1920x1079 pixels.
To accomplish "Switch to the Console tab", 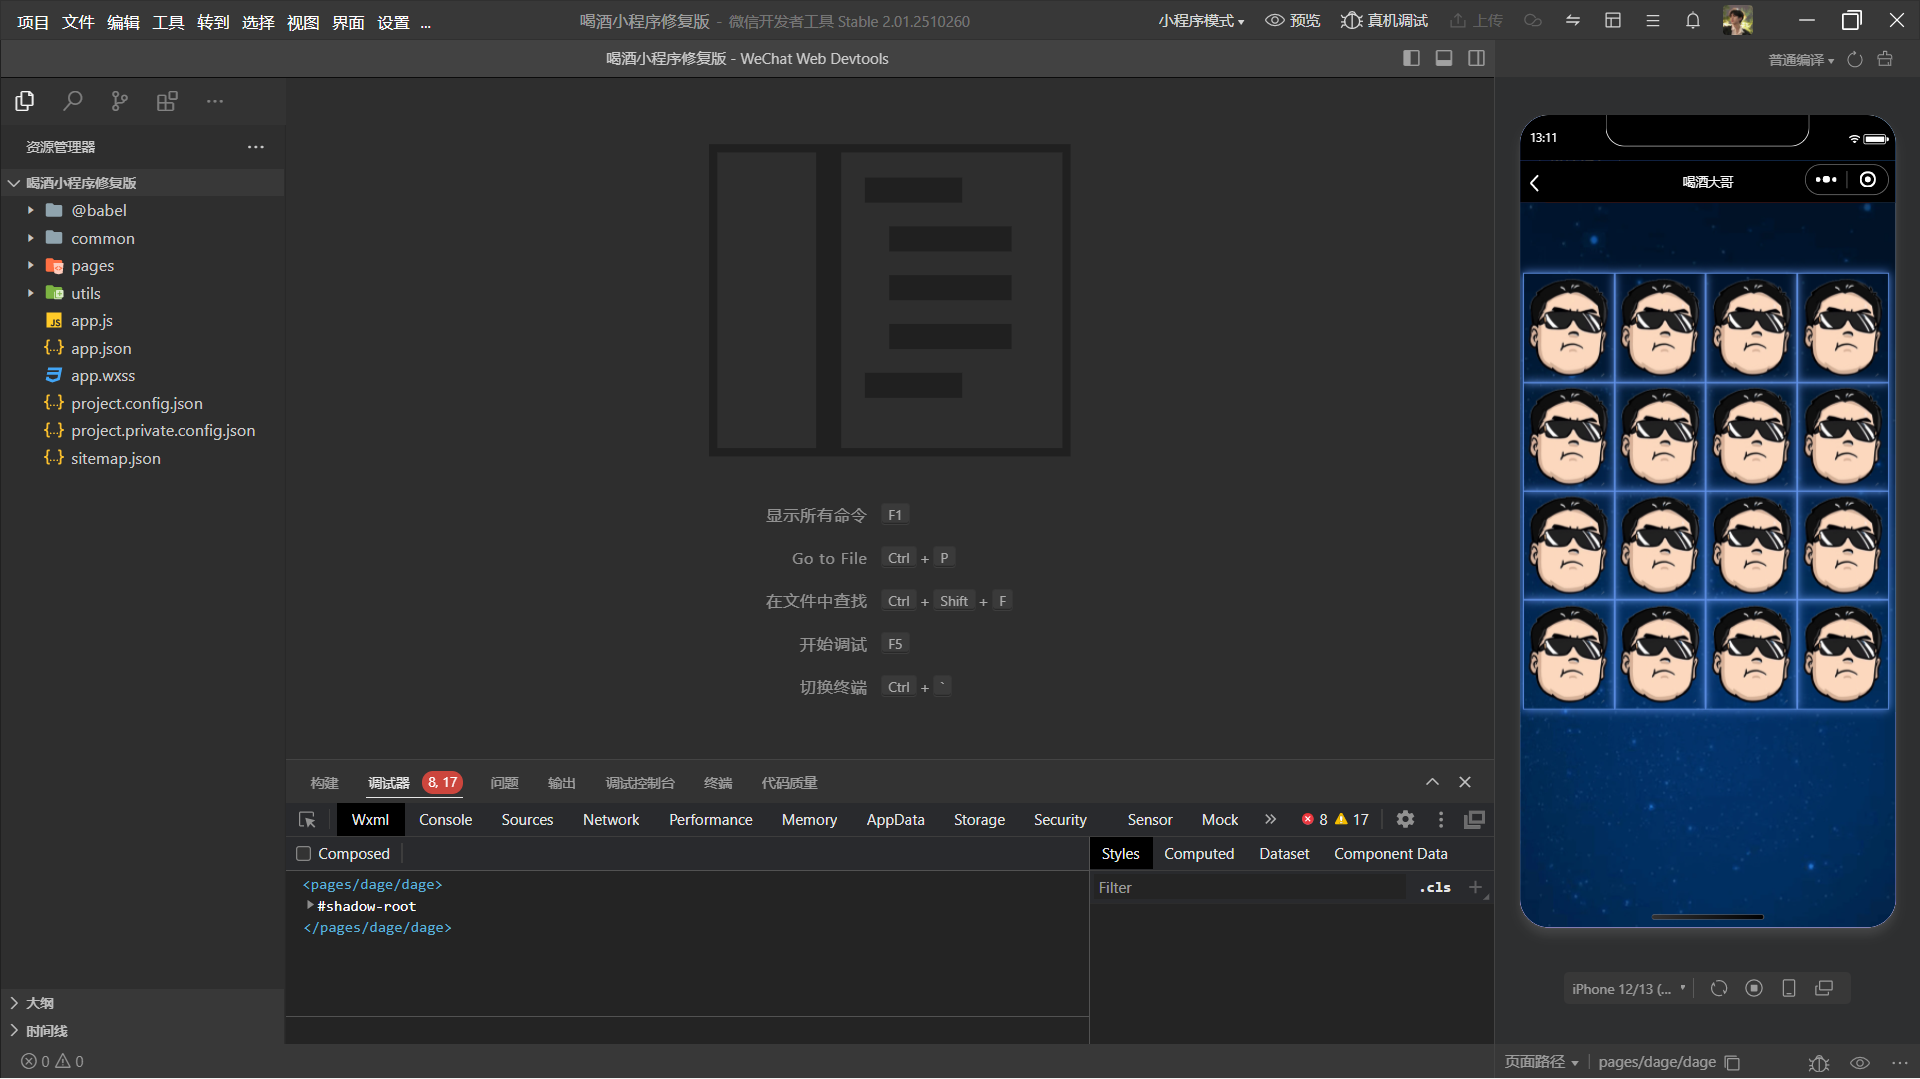I will 445,820.
